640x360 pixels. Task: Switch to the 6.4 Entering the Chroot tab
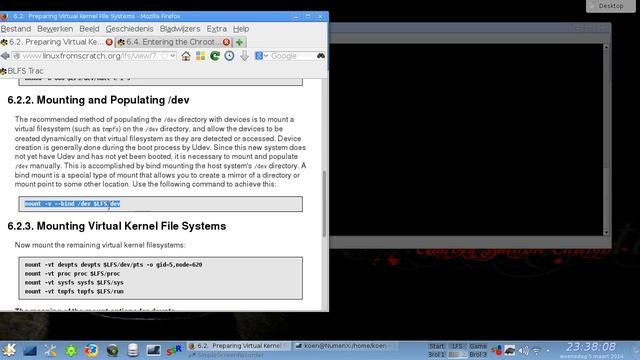pyautogui.click(x=173, y=42)
